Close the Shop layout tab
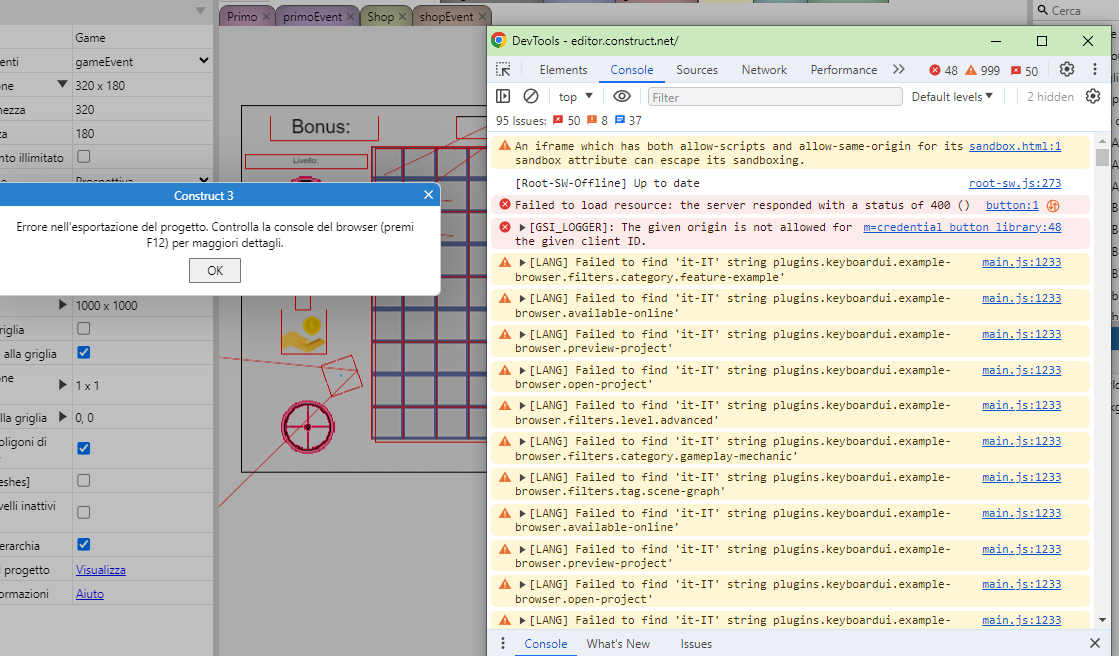The image size is (1119, 656). coord(402,16)
